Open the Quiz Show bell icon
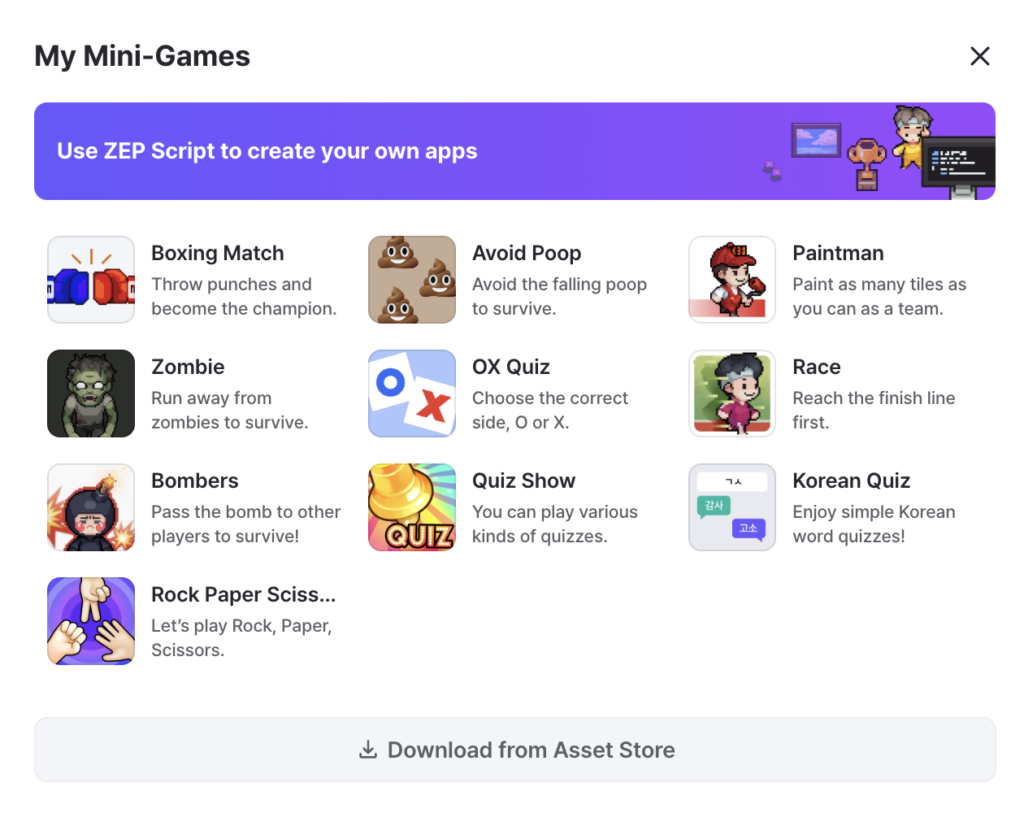The width and height of the screenshot is (1024, 813). click(x=411, y=507)
